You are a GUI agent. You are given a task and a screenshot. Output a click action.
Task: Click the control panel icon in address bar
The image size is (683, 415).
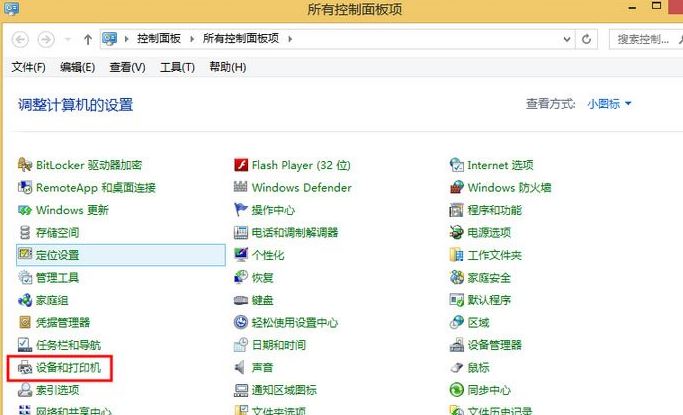pos(109,39)
